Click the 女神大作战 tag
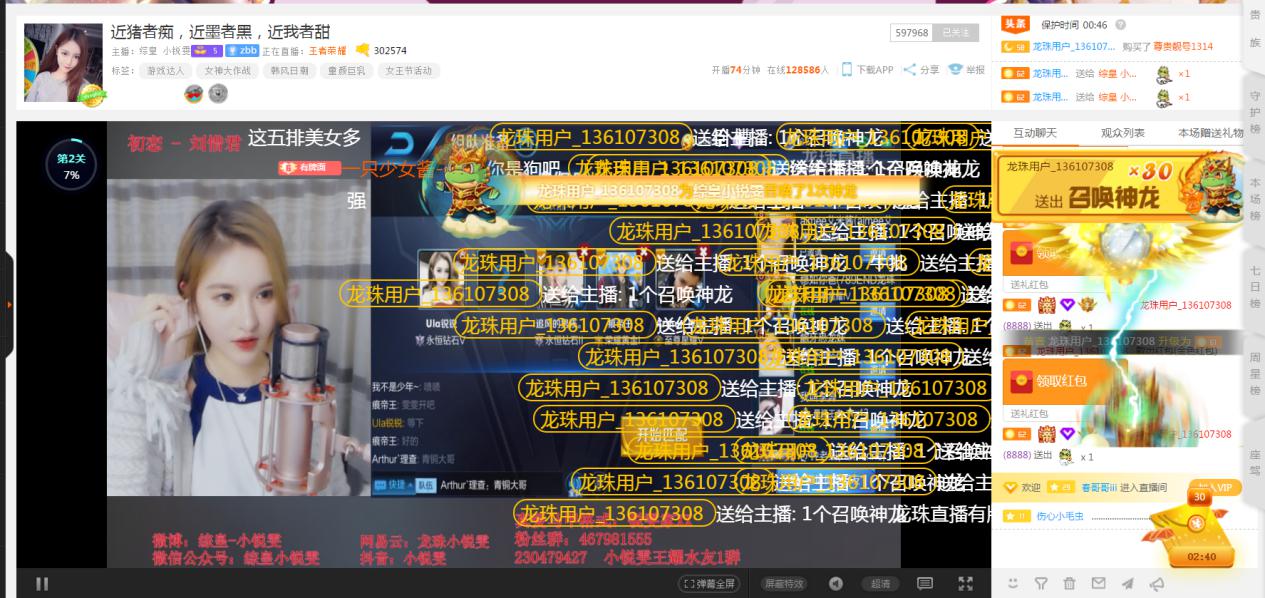Screen dimensions: 1265x598 coord(228,71)
